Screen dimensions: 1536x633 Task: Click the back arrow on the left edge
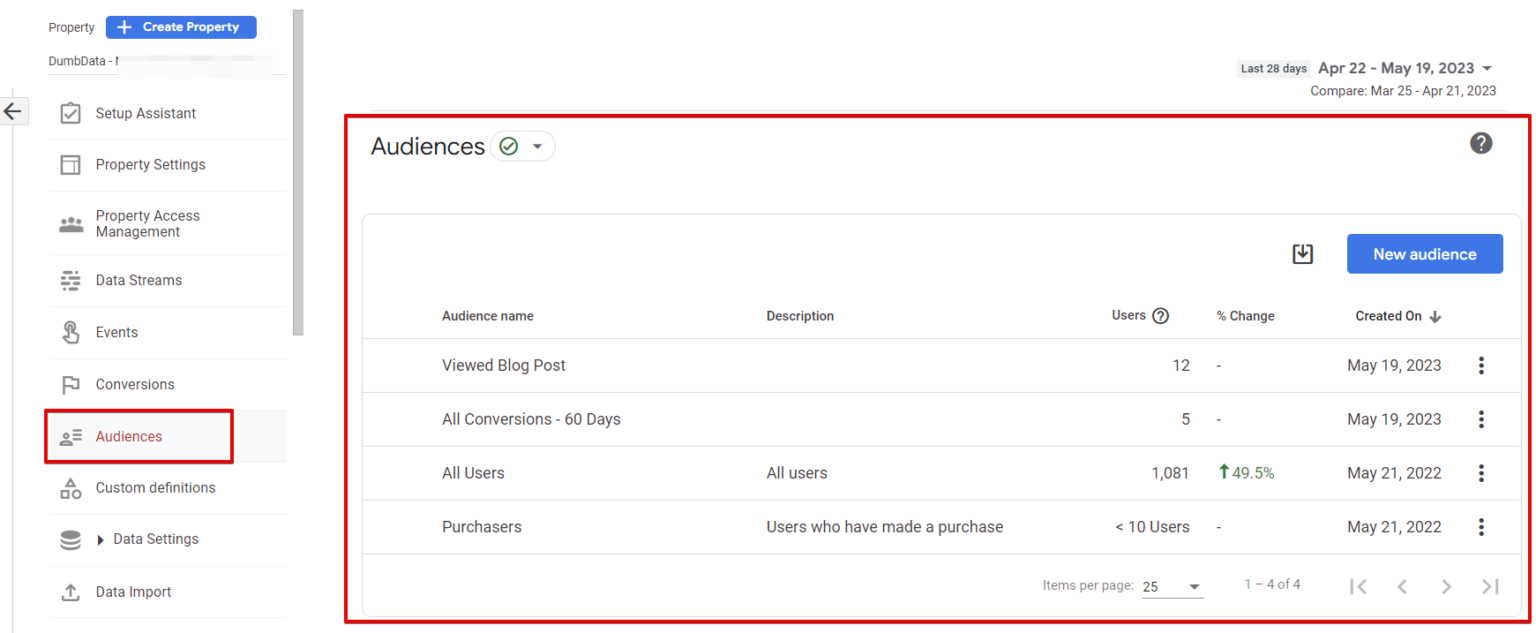pyautogui.click(x=14, y=111)
